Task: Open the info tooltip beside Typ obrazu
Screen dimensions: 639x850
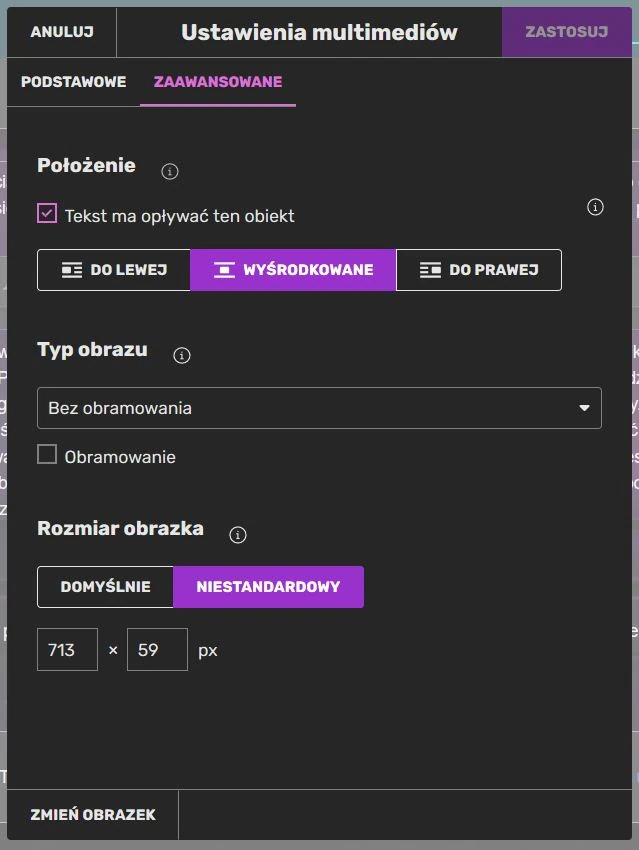Action: tap(182, 355)
